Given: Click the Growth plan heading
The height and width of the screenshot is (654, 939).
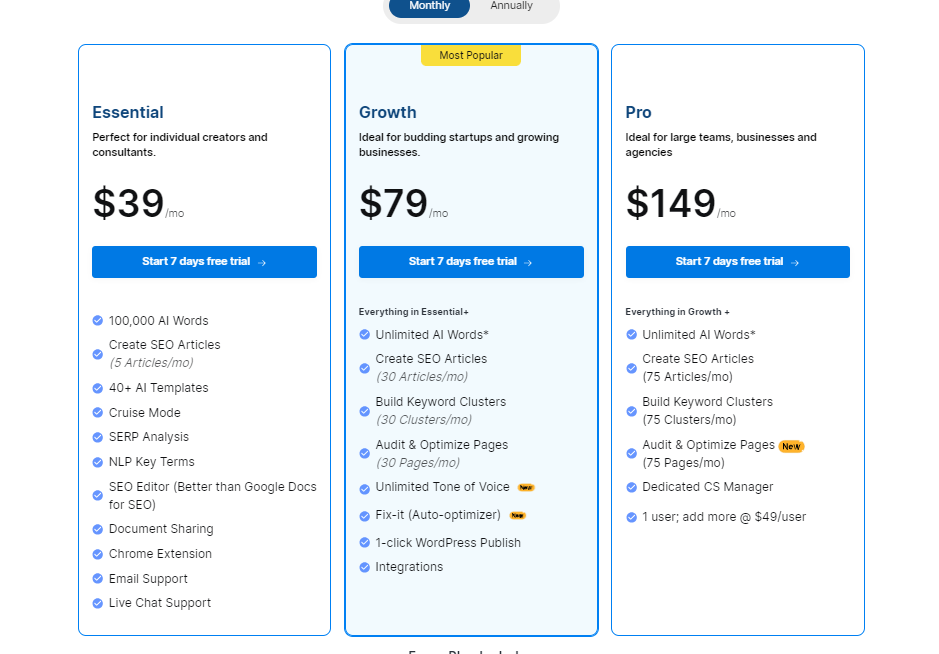Looking at the screenshot, I should pyautogui.click(x=387, y=113).
